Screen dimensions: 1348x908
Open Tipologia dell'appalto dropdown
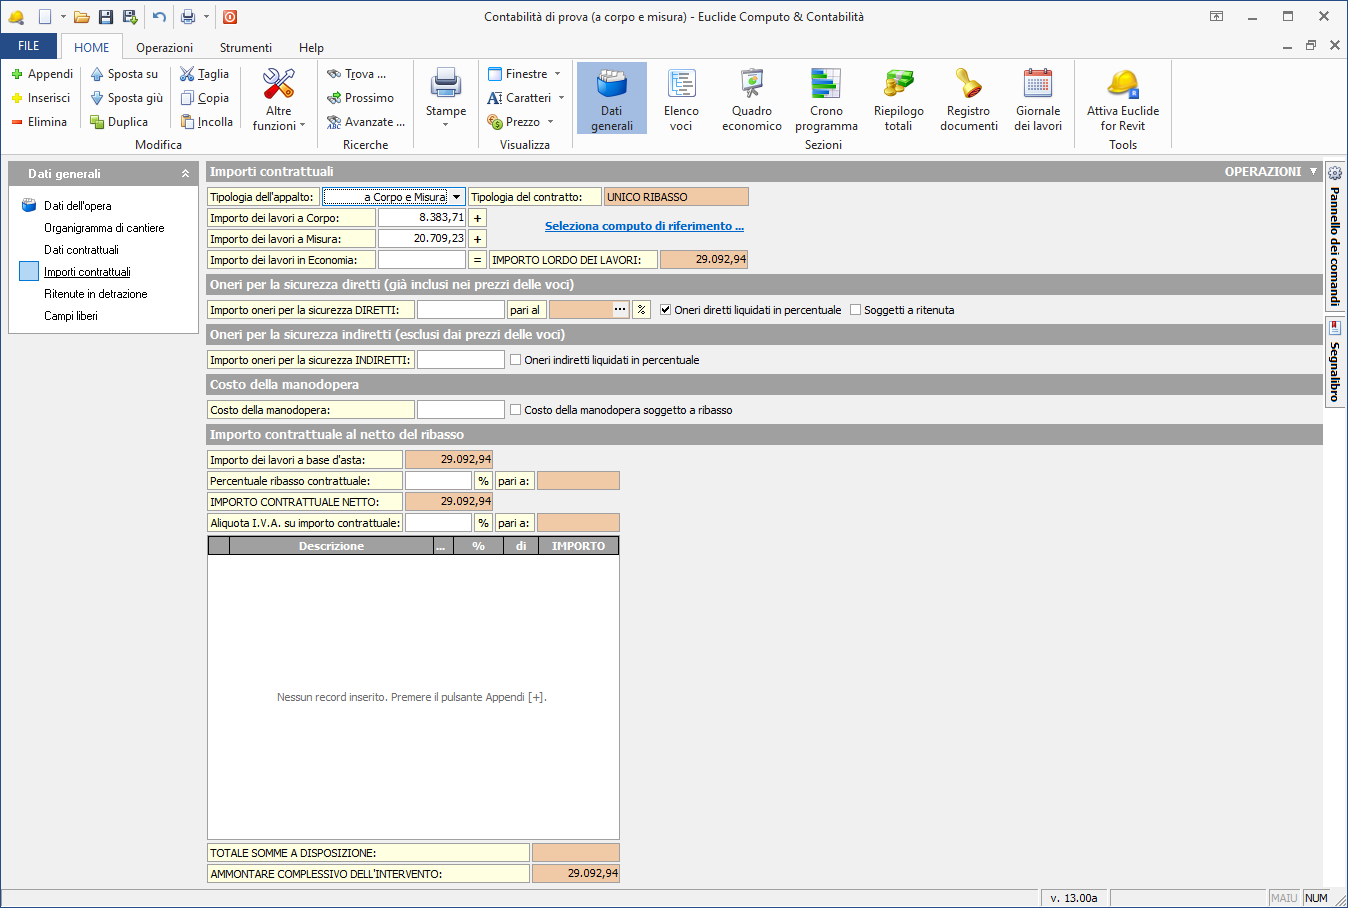pos(456,197)
